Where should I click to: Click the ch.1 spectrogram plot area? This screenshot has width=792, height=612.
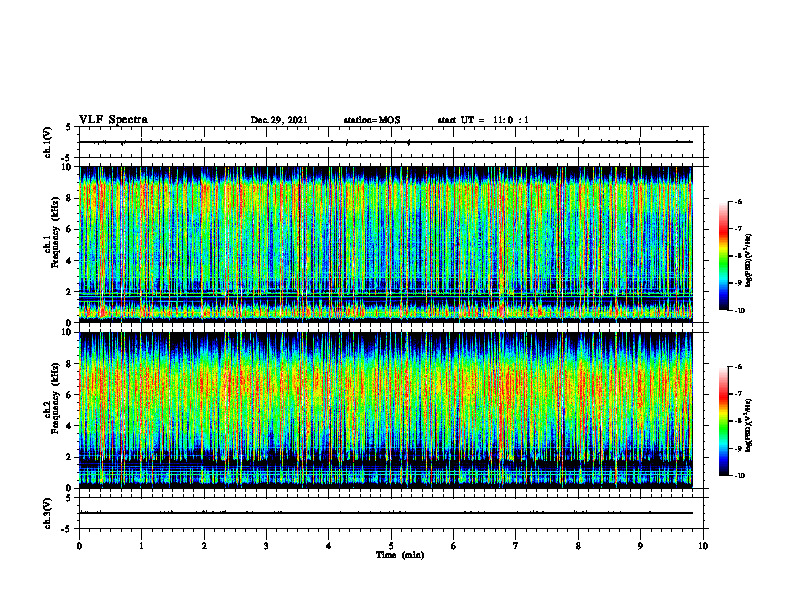click(x=385, y=244)
